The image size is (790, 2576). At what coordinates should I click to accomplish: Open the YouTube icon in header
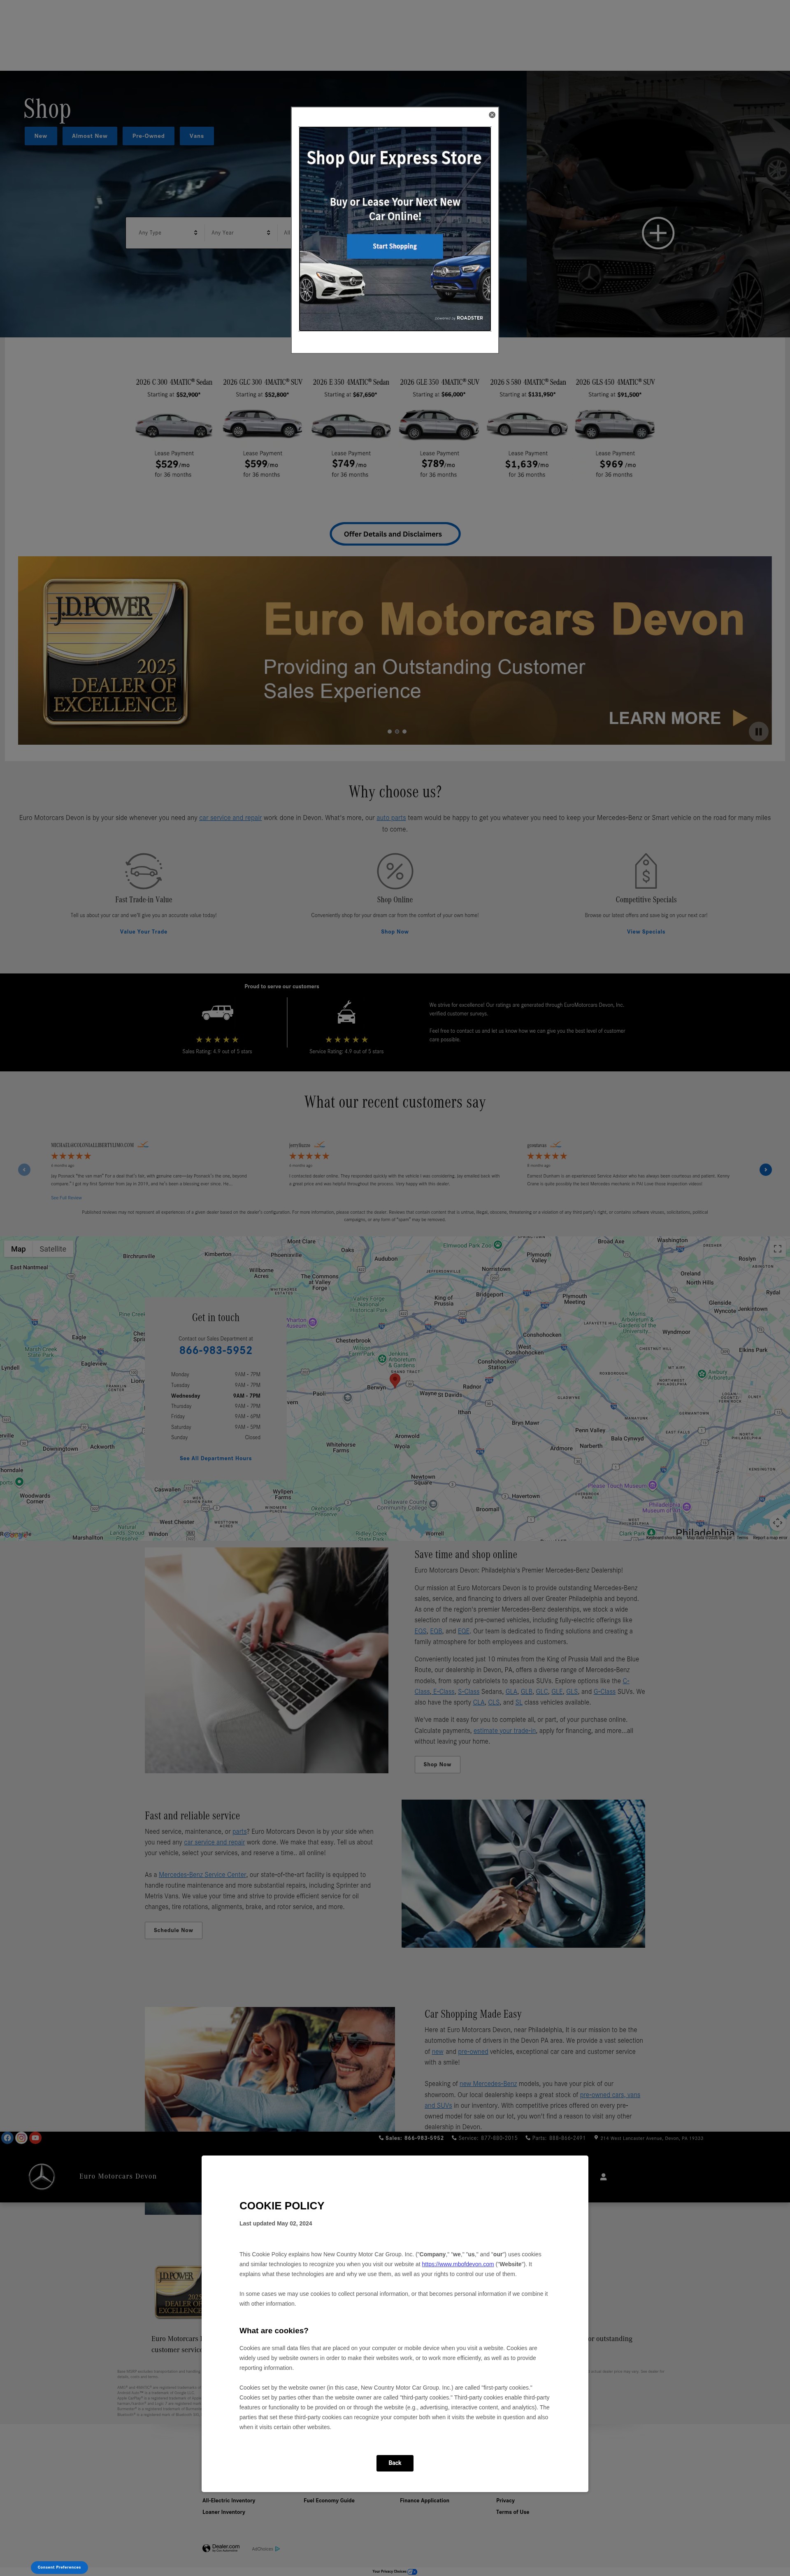35,2138
